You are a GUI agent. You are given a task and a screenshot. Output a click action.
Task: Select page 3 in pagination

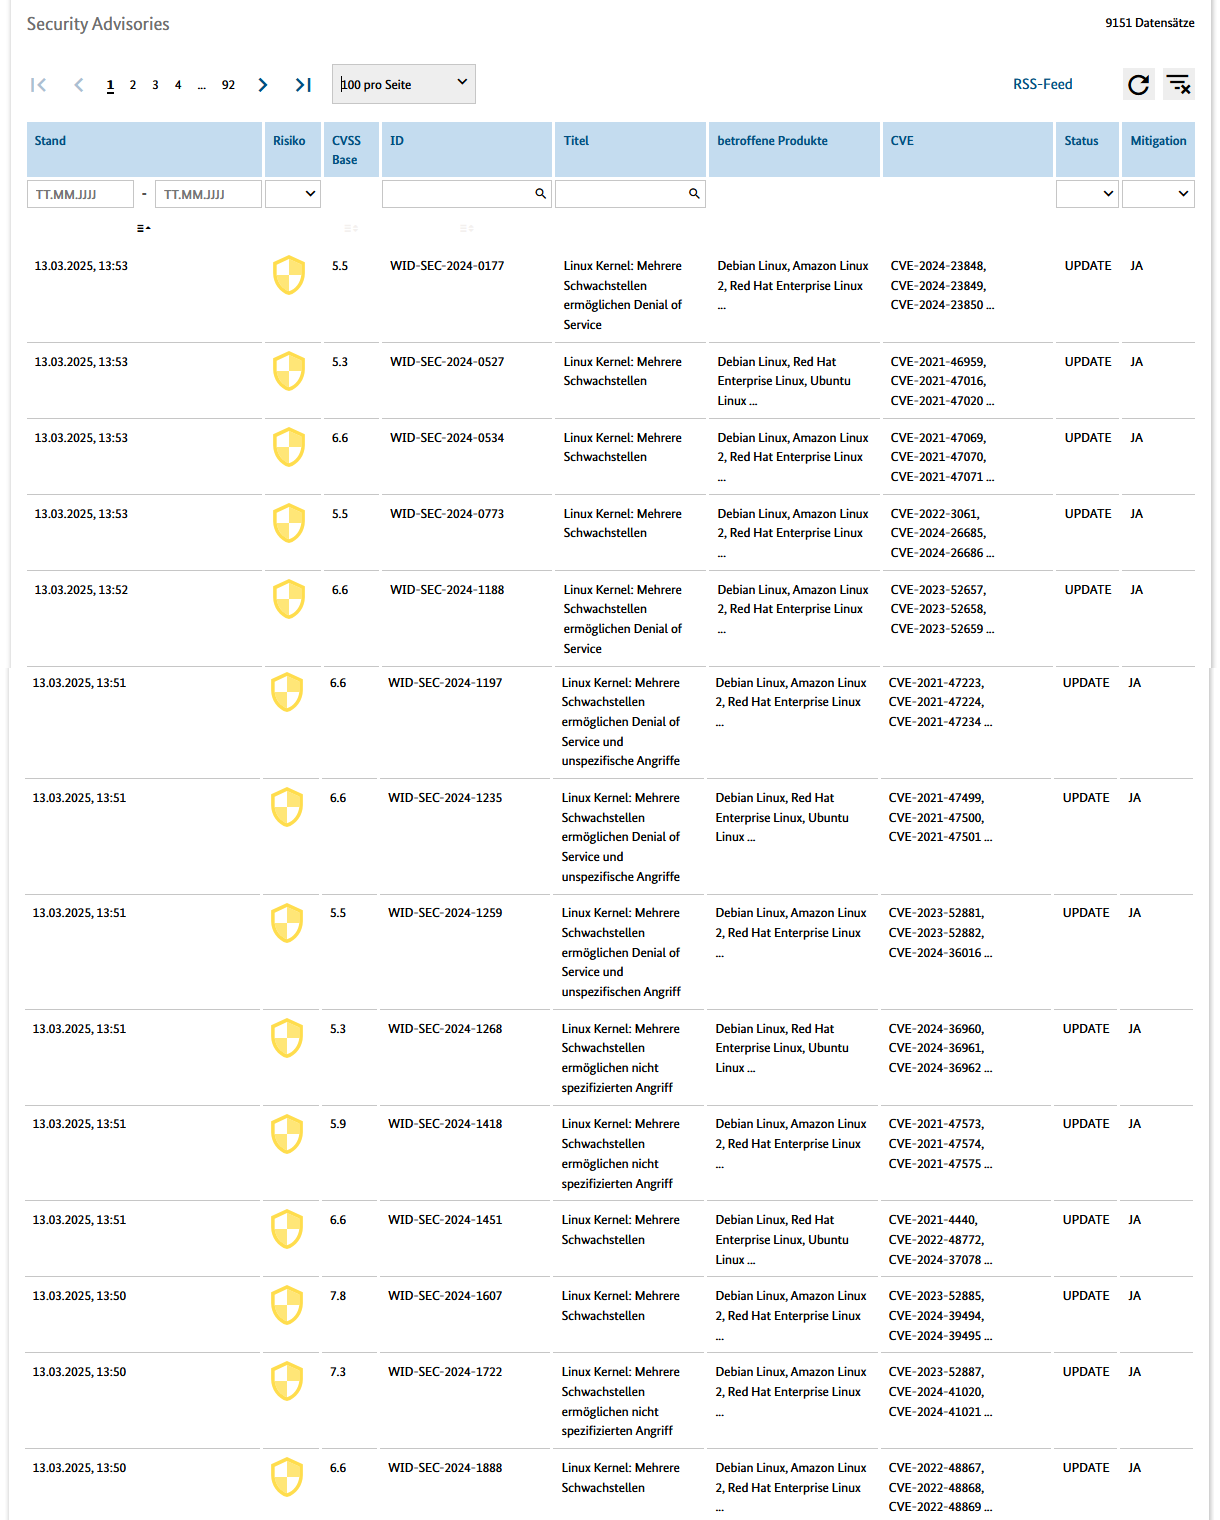(155, 85)
